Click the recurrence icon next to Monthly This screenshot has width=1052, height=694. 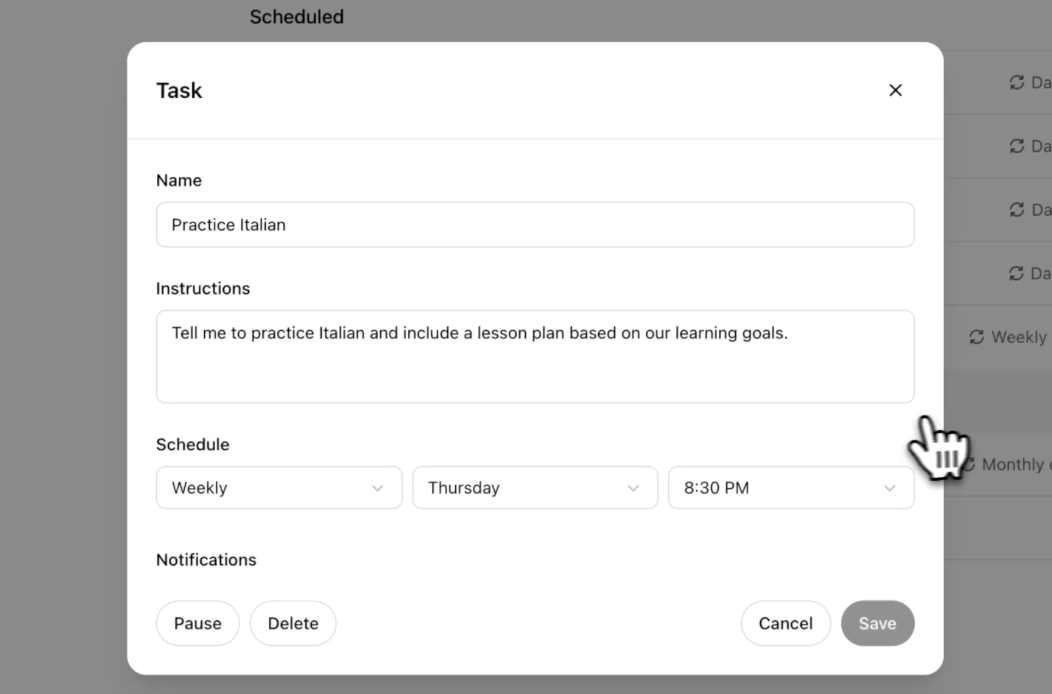970,464
